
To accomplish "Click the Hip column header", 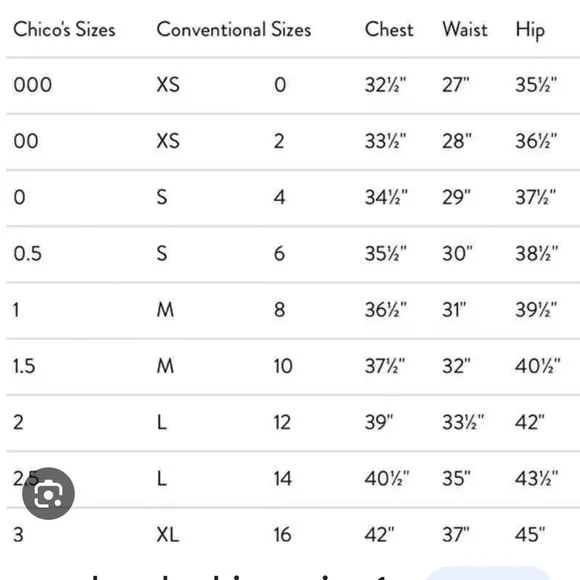I will click(530, 30).
